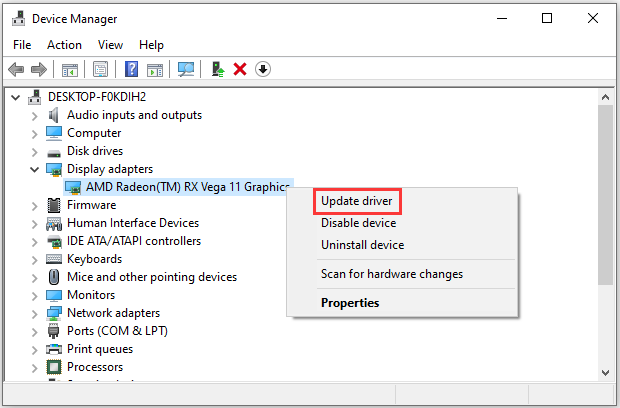
Task: Open the Properties toolbar icon
Action: tap(100, 70)
